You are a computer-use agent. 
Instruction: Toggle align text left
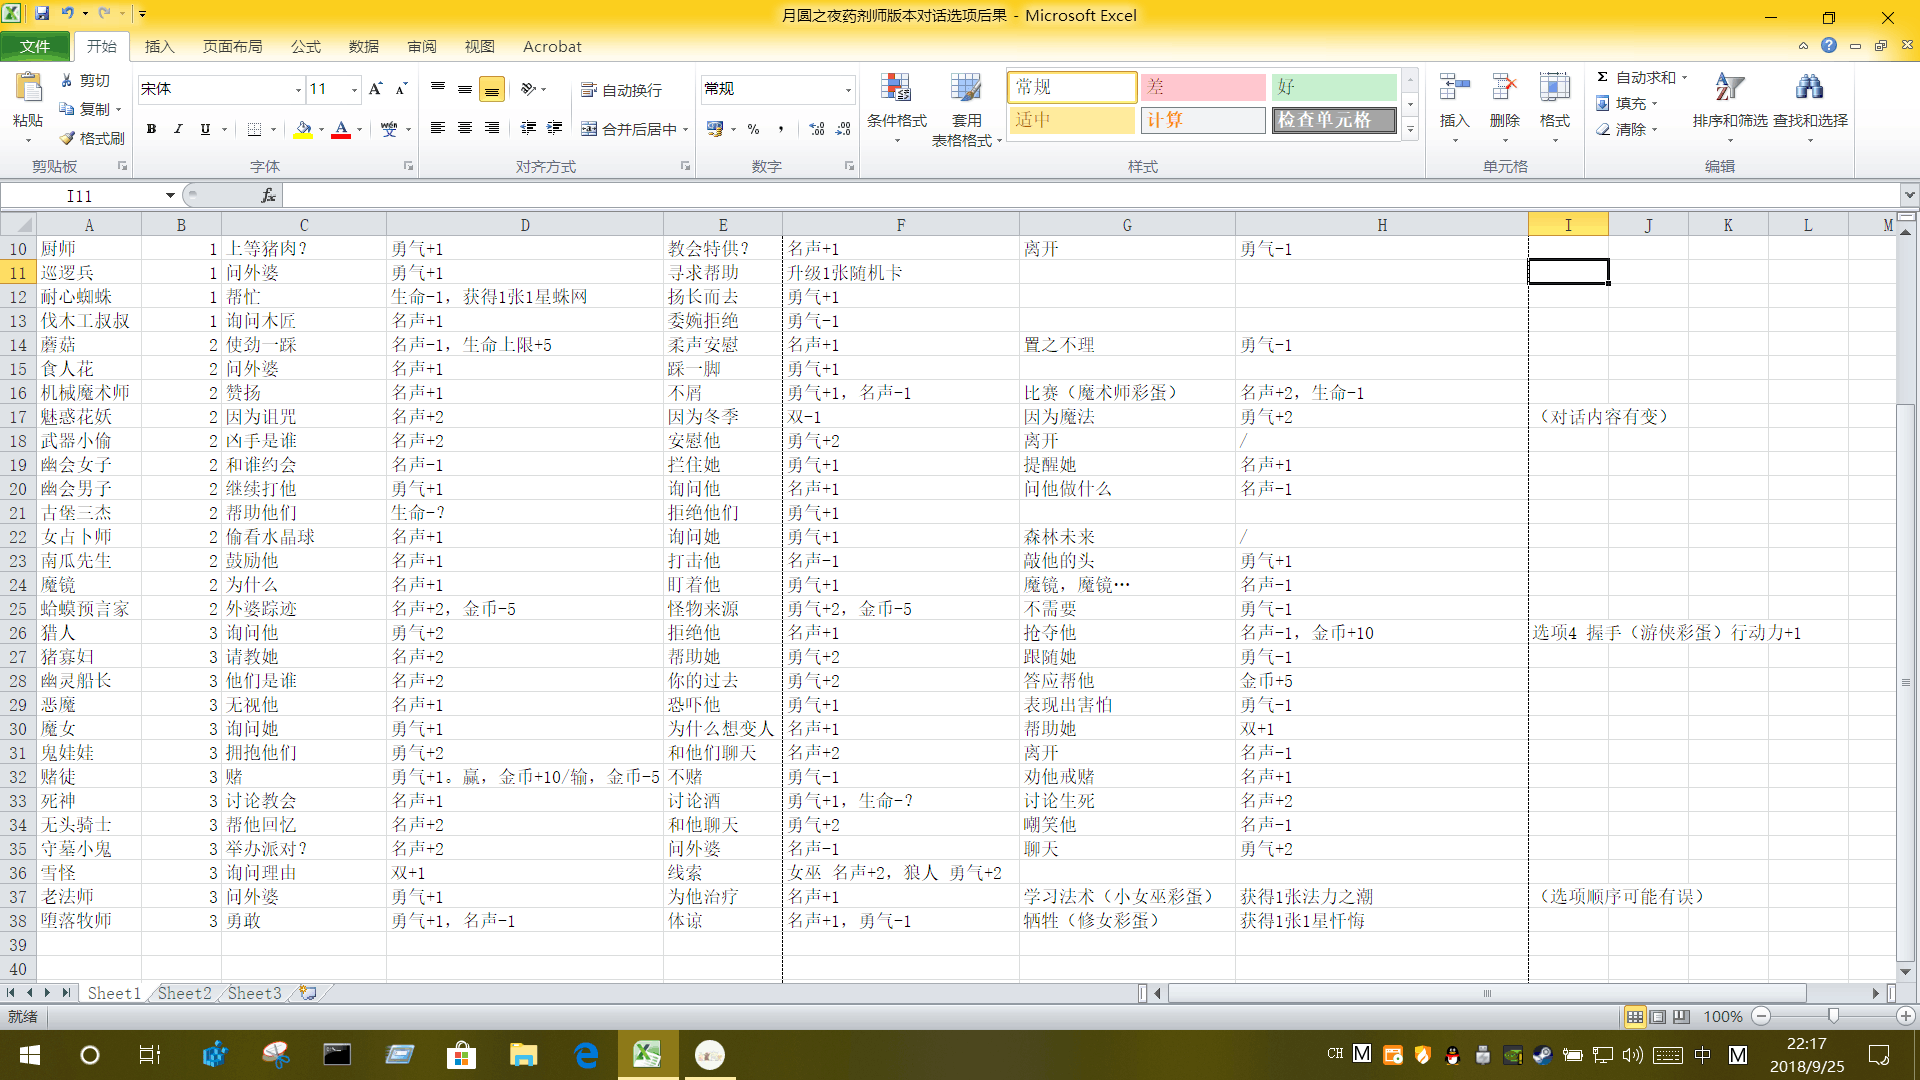(x=438, y=128)
